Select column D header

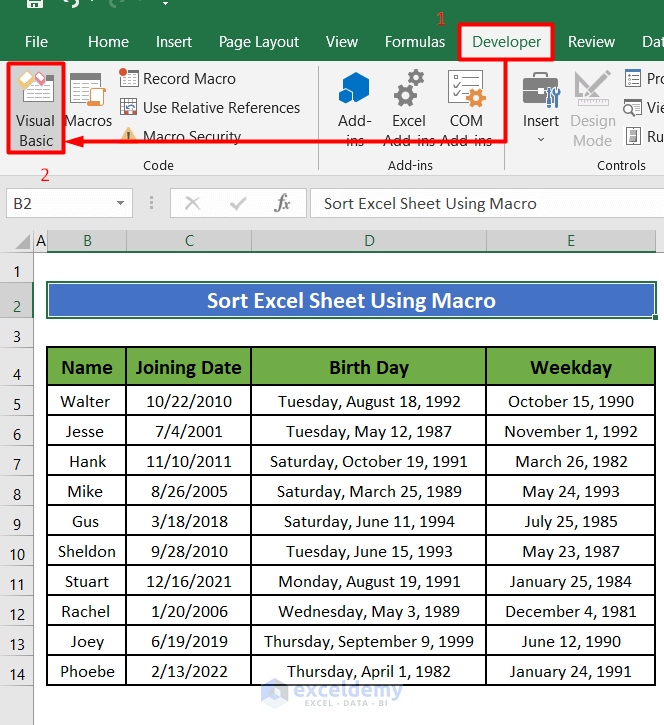click(x=369, y=241)
